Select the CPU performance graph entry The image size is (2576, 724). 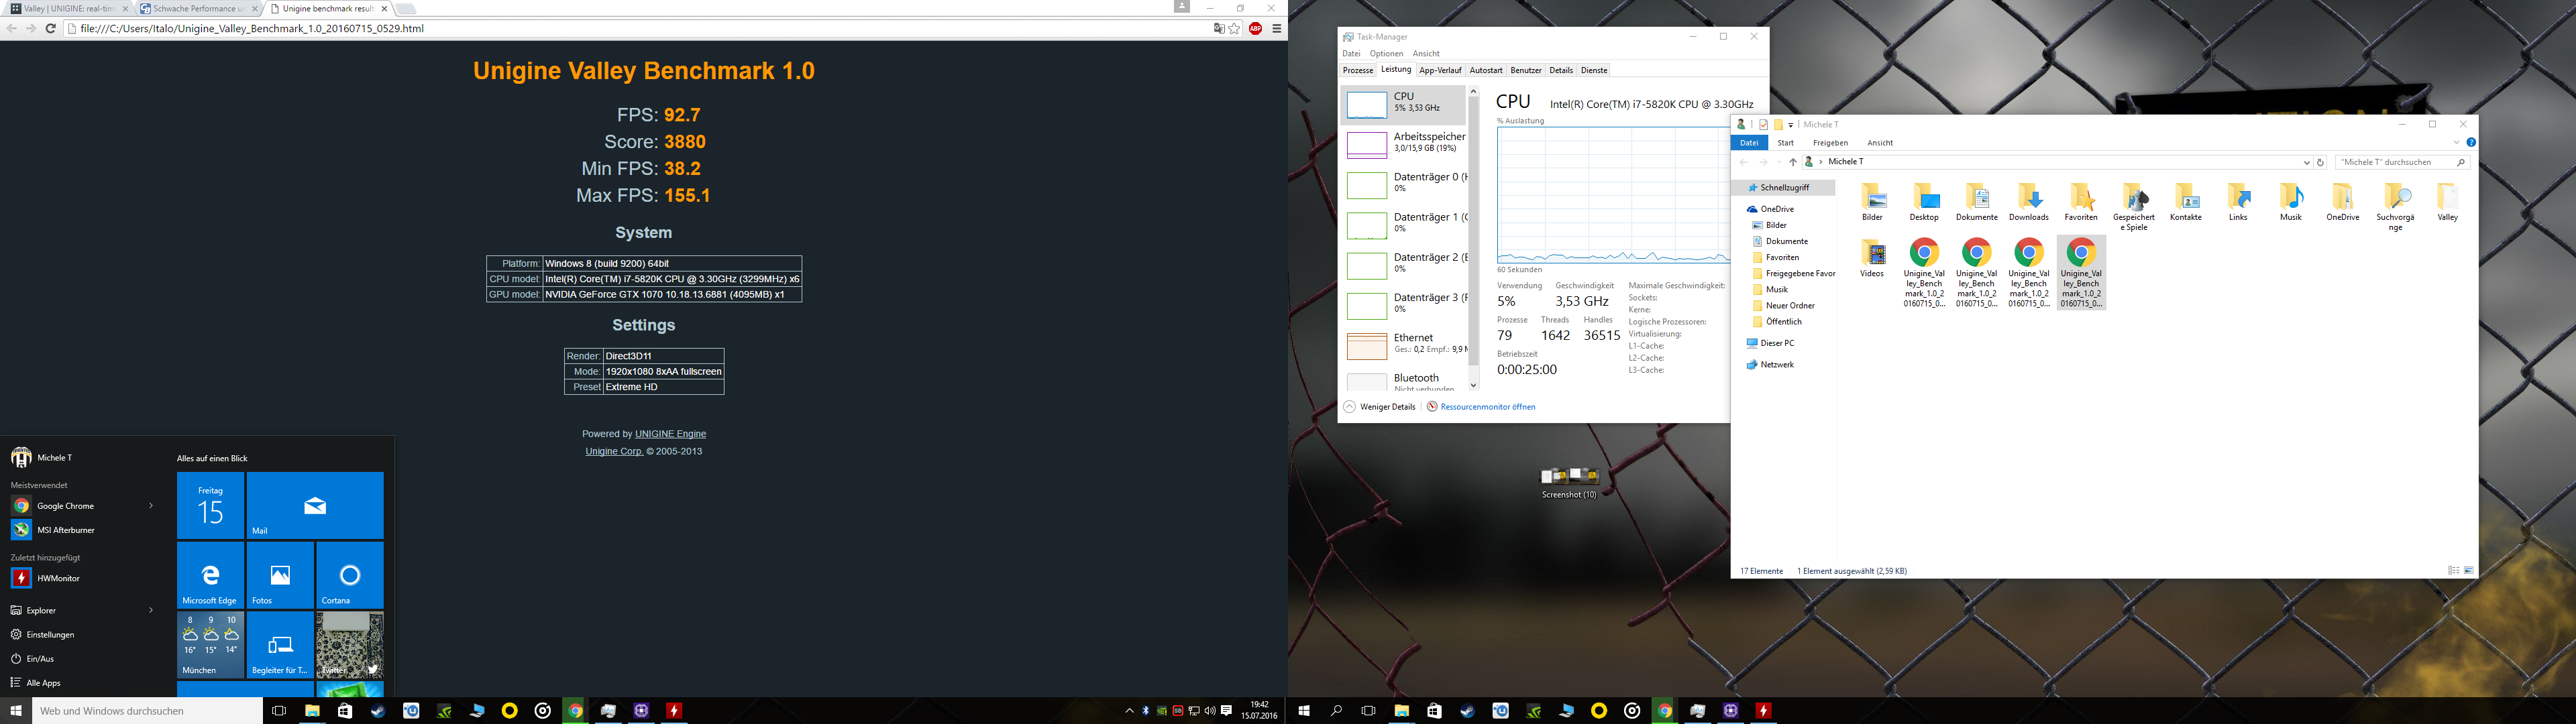[x=1403, y=103]
